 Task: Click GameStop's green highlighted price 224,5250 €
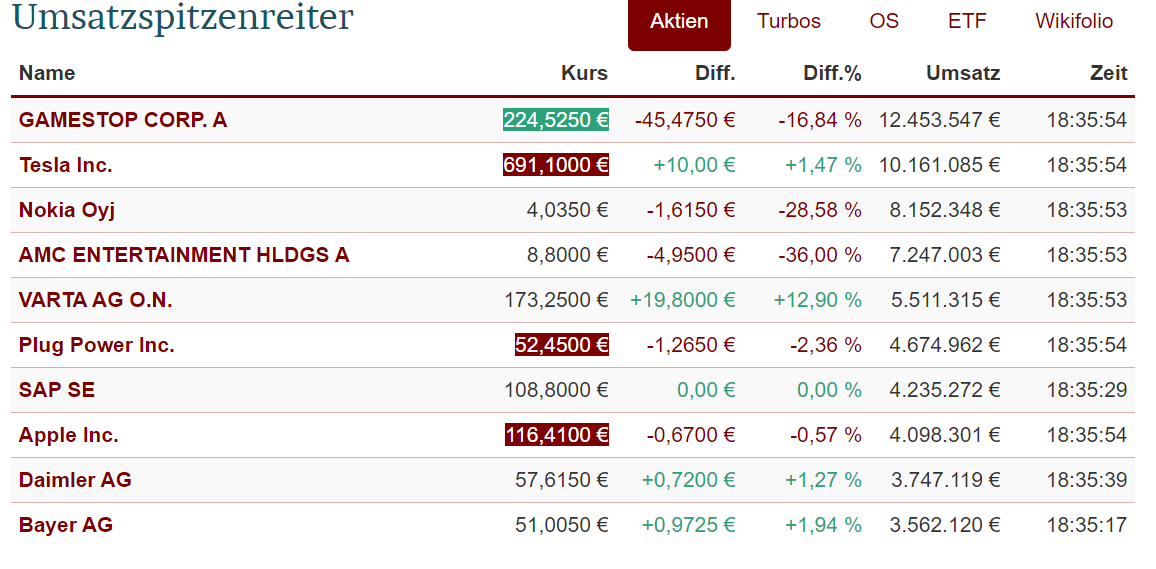click(556, 120)
